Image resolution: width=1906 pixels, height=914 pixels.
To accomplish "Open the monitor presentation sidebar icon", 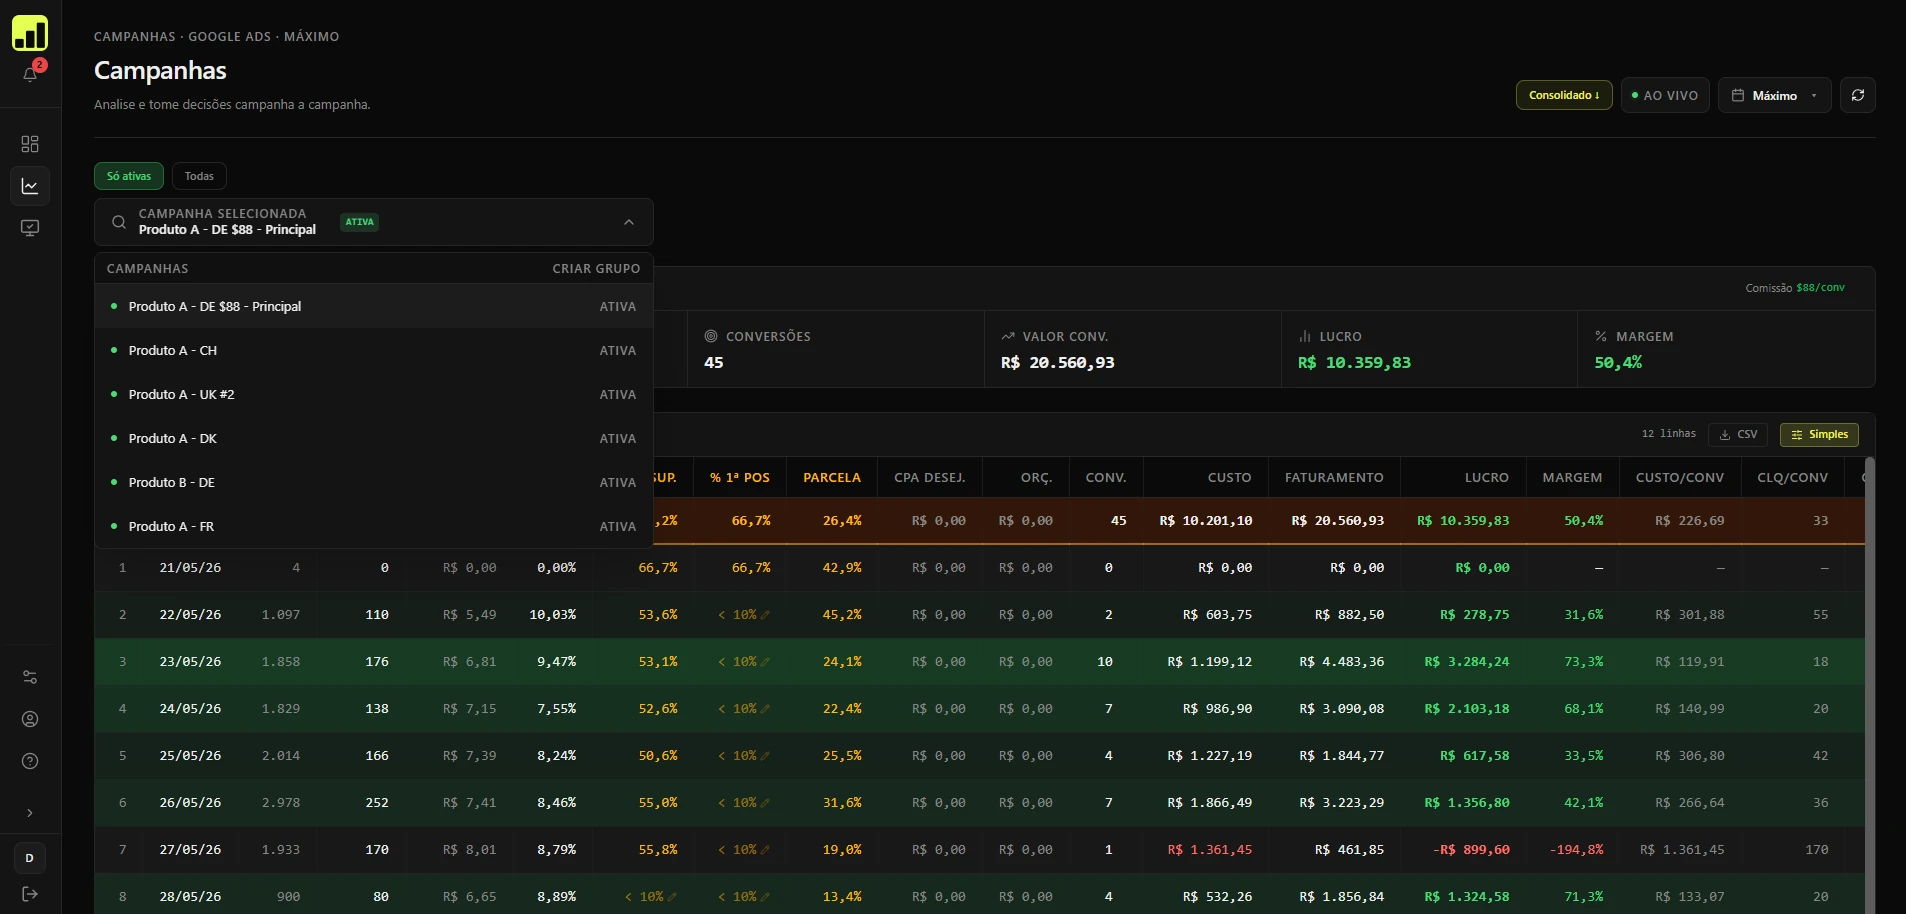I will [x=30, y=228].
